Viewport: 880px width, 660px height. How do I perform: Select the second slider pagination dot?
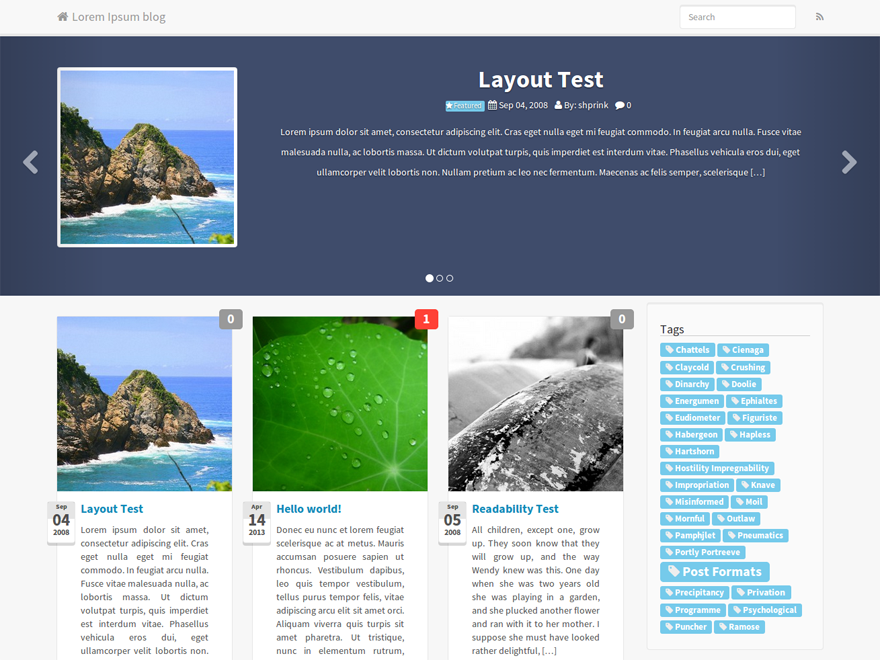click(x=440, y=278)
